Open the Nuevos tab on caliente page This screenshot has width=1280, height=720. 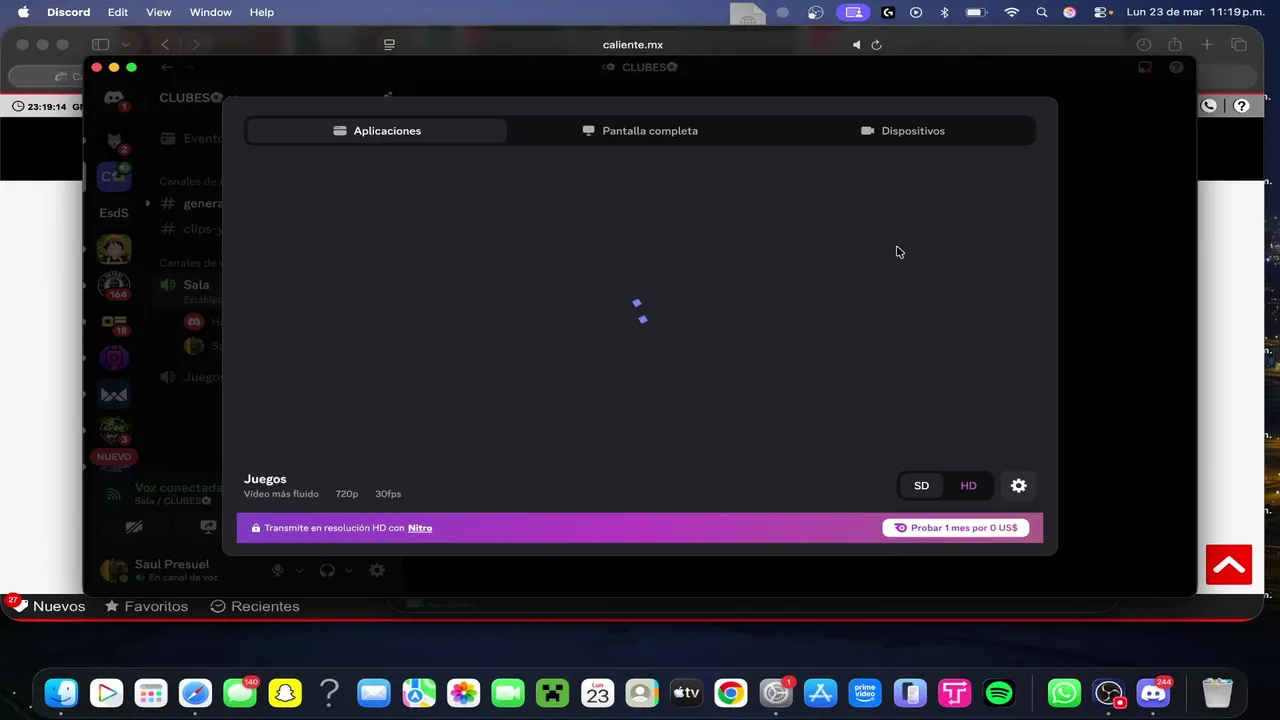tap(48, 606)
